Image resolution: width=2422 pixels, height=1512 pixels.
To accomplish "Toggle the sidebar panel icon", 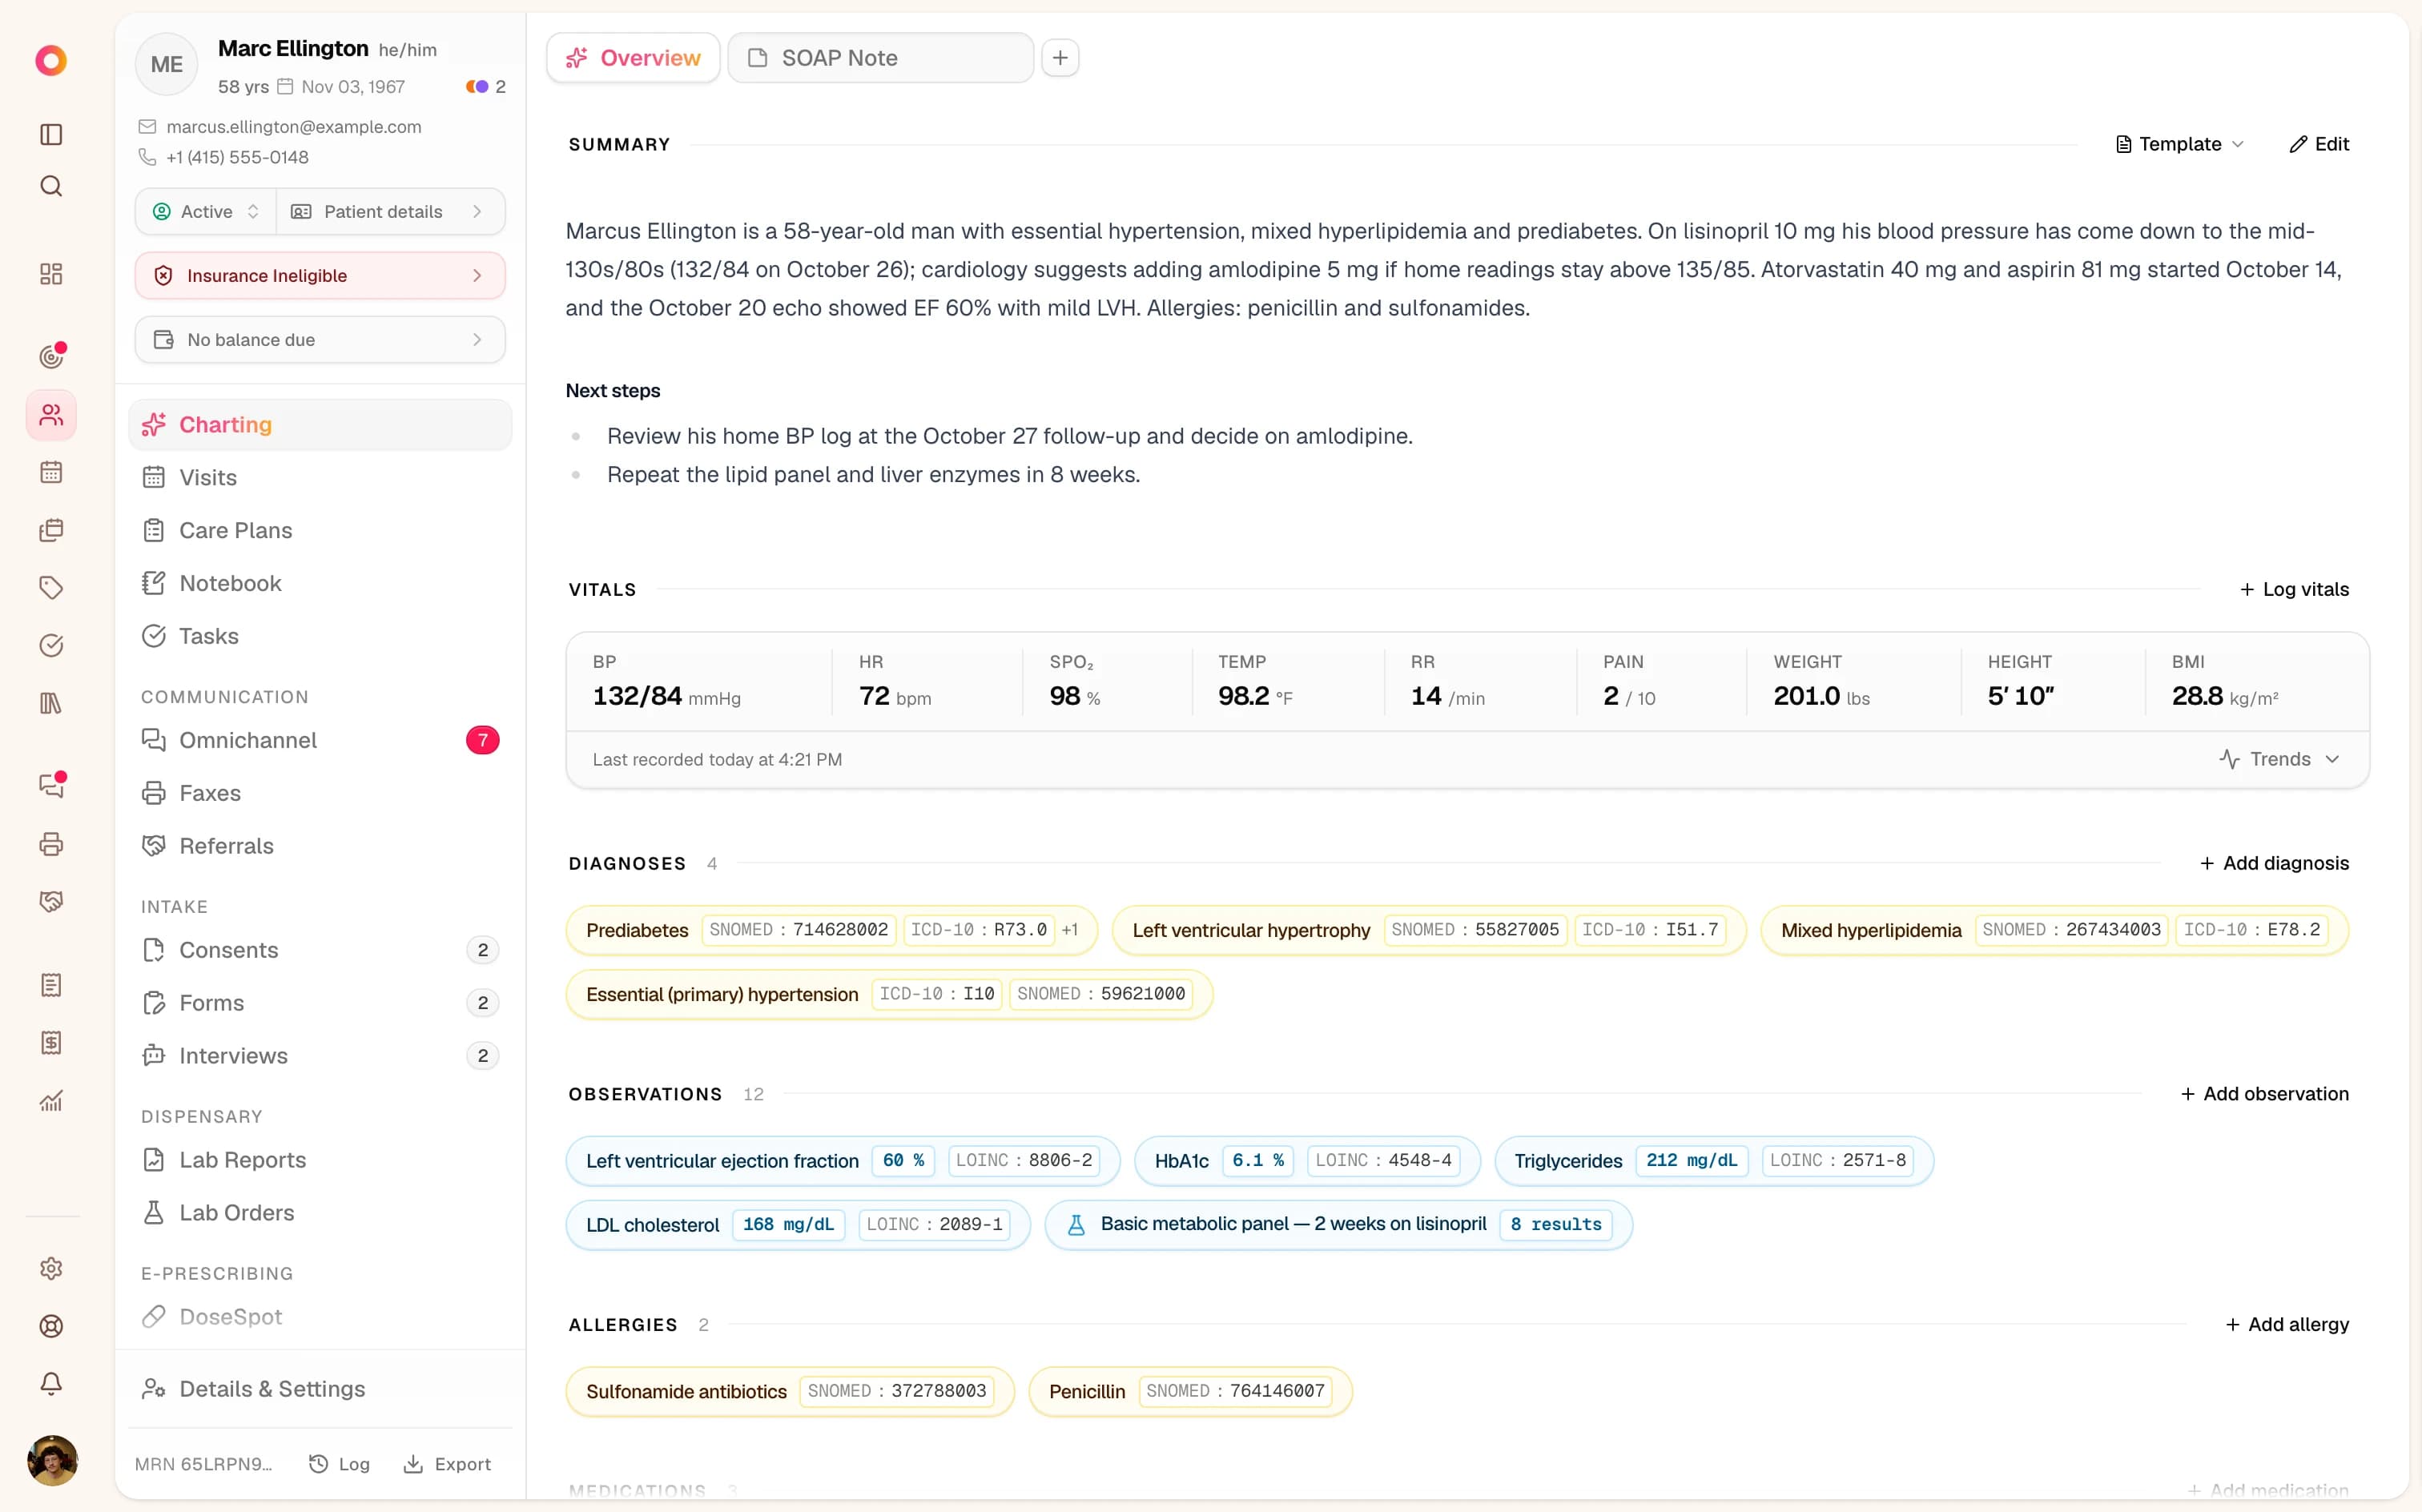I will pos(51,134).
